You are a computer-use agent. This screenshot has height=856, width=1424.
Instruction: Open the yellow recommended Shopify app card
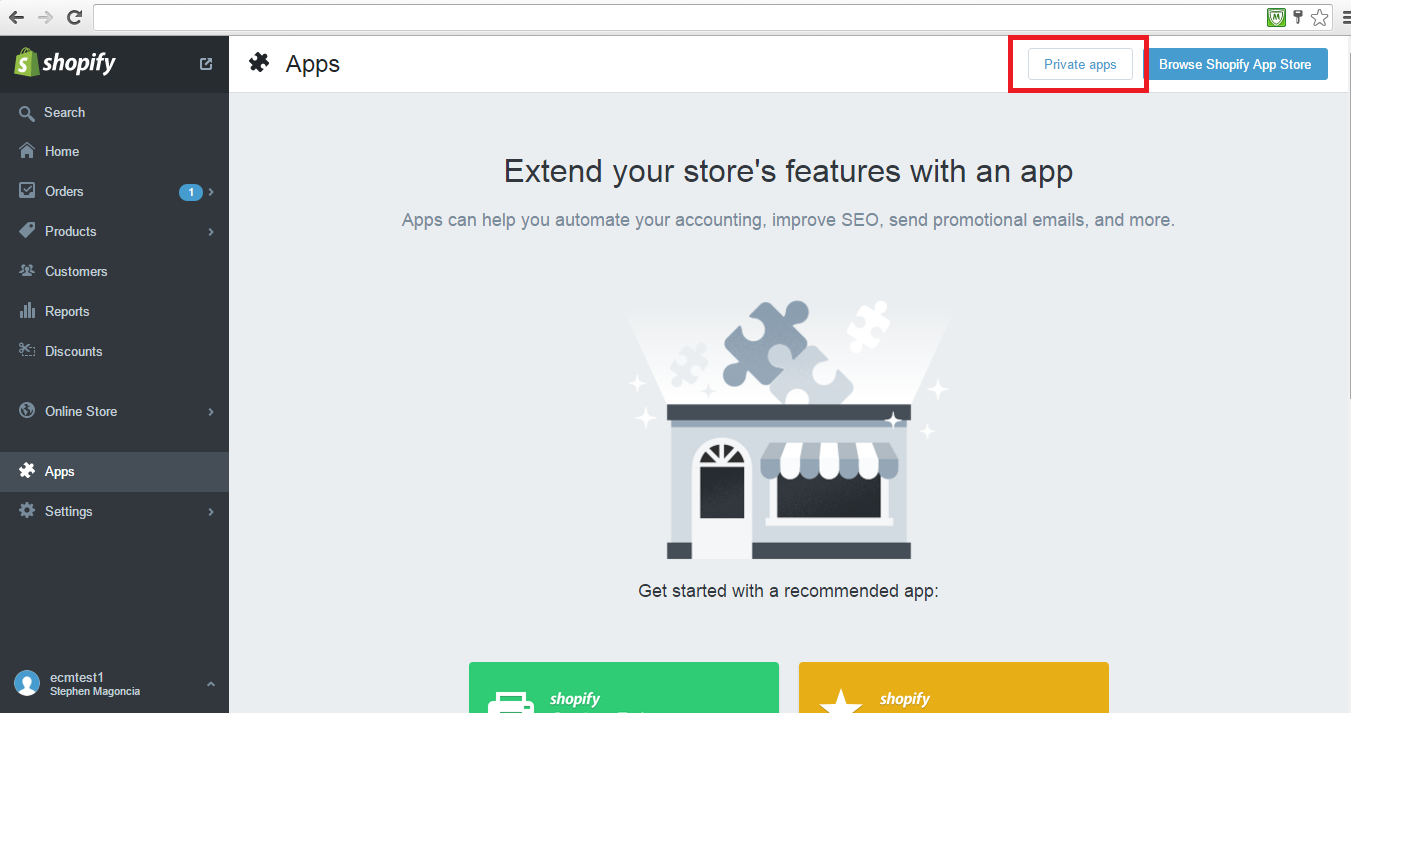click(x=954, y=687)
